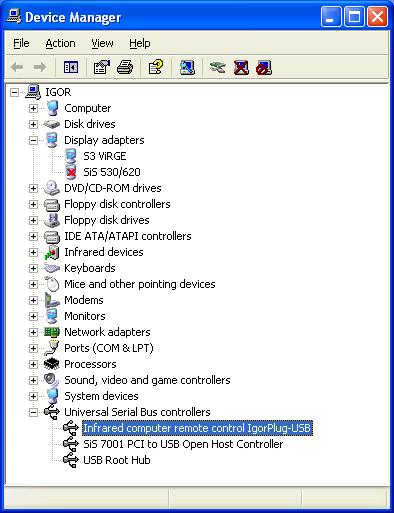The height and width of the screenshot is (513, 394).
Task: Expand the Floppy disk drives category
Action: pos(33,220)
